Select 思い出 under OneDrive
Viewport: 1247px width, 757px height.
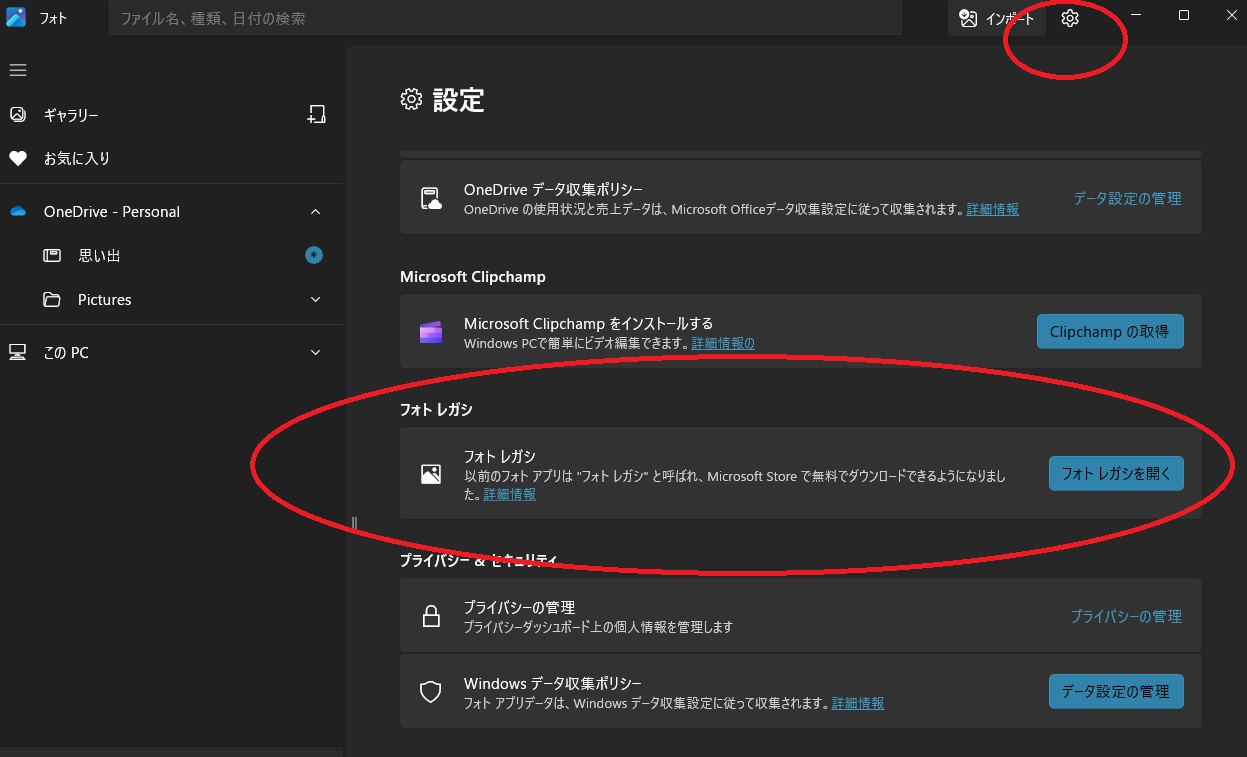click(x=99, y=256)
